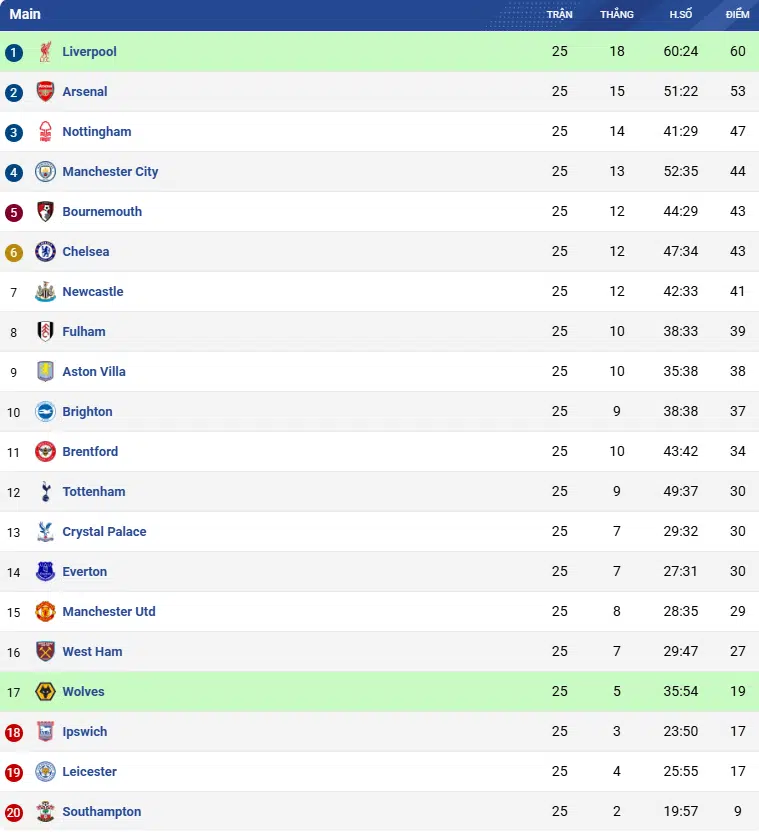Click the Wolves club crest icon

[x=45, y=691]
